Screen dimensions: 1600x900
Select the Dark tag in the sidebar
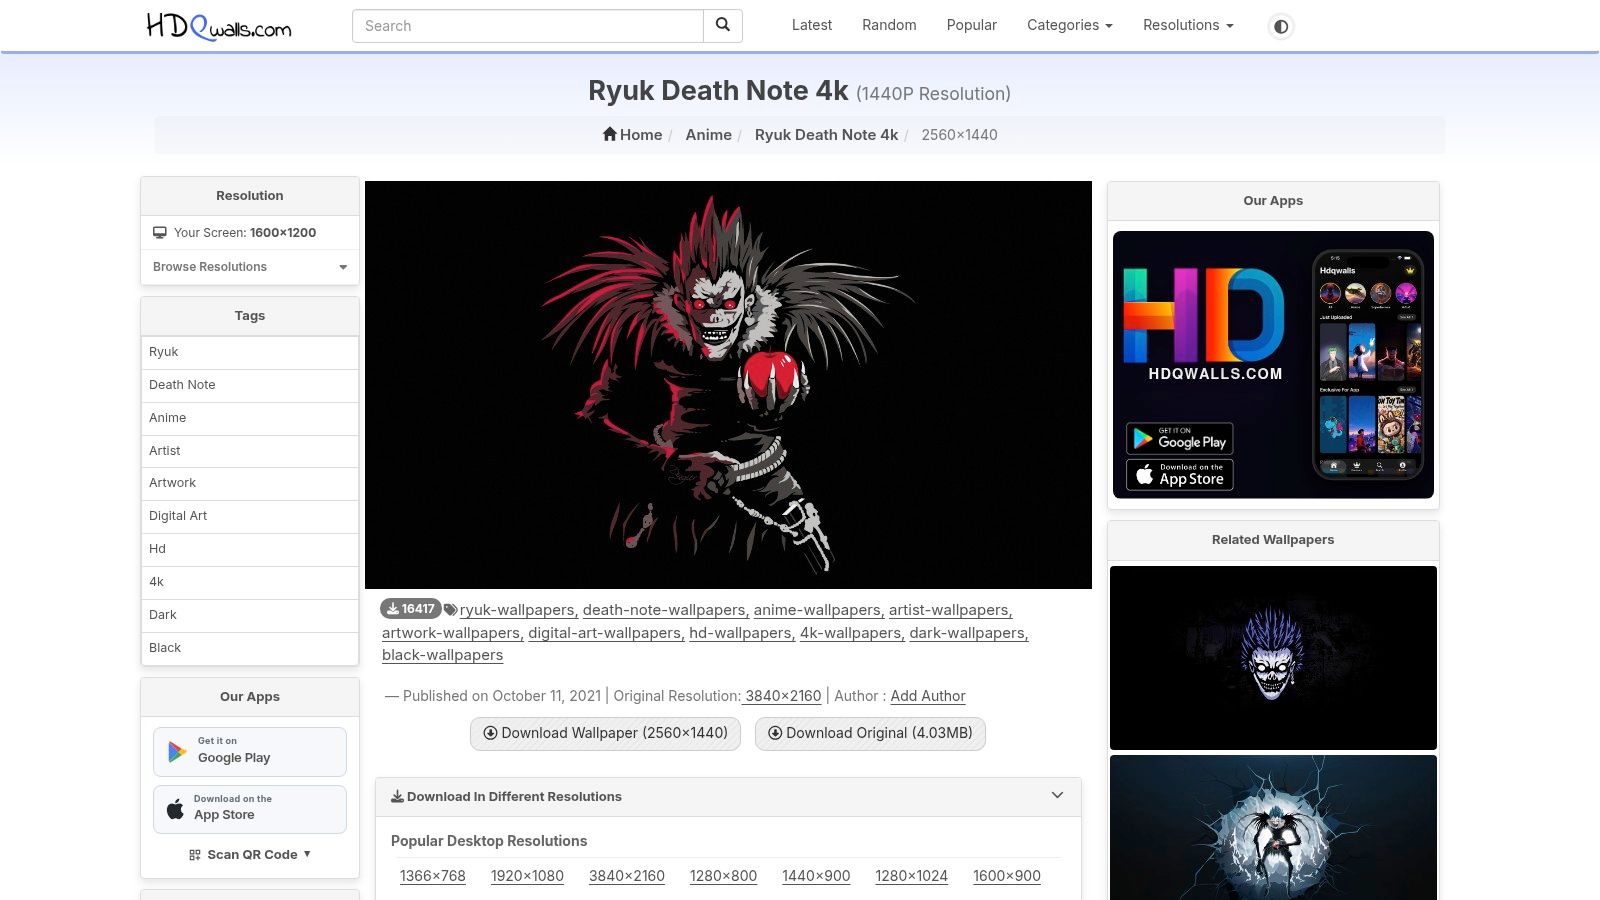coord(250,615)
